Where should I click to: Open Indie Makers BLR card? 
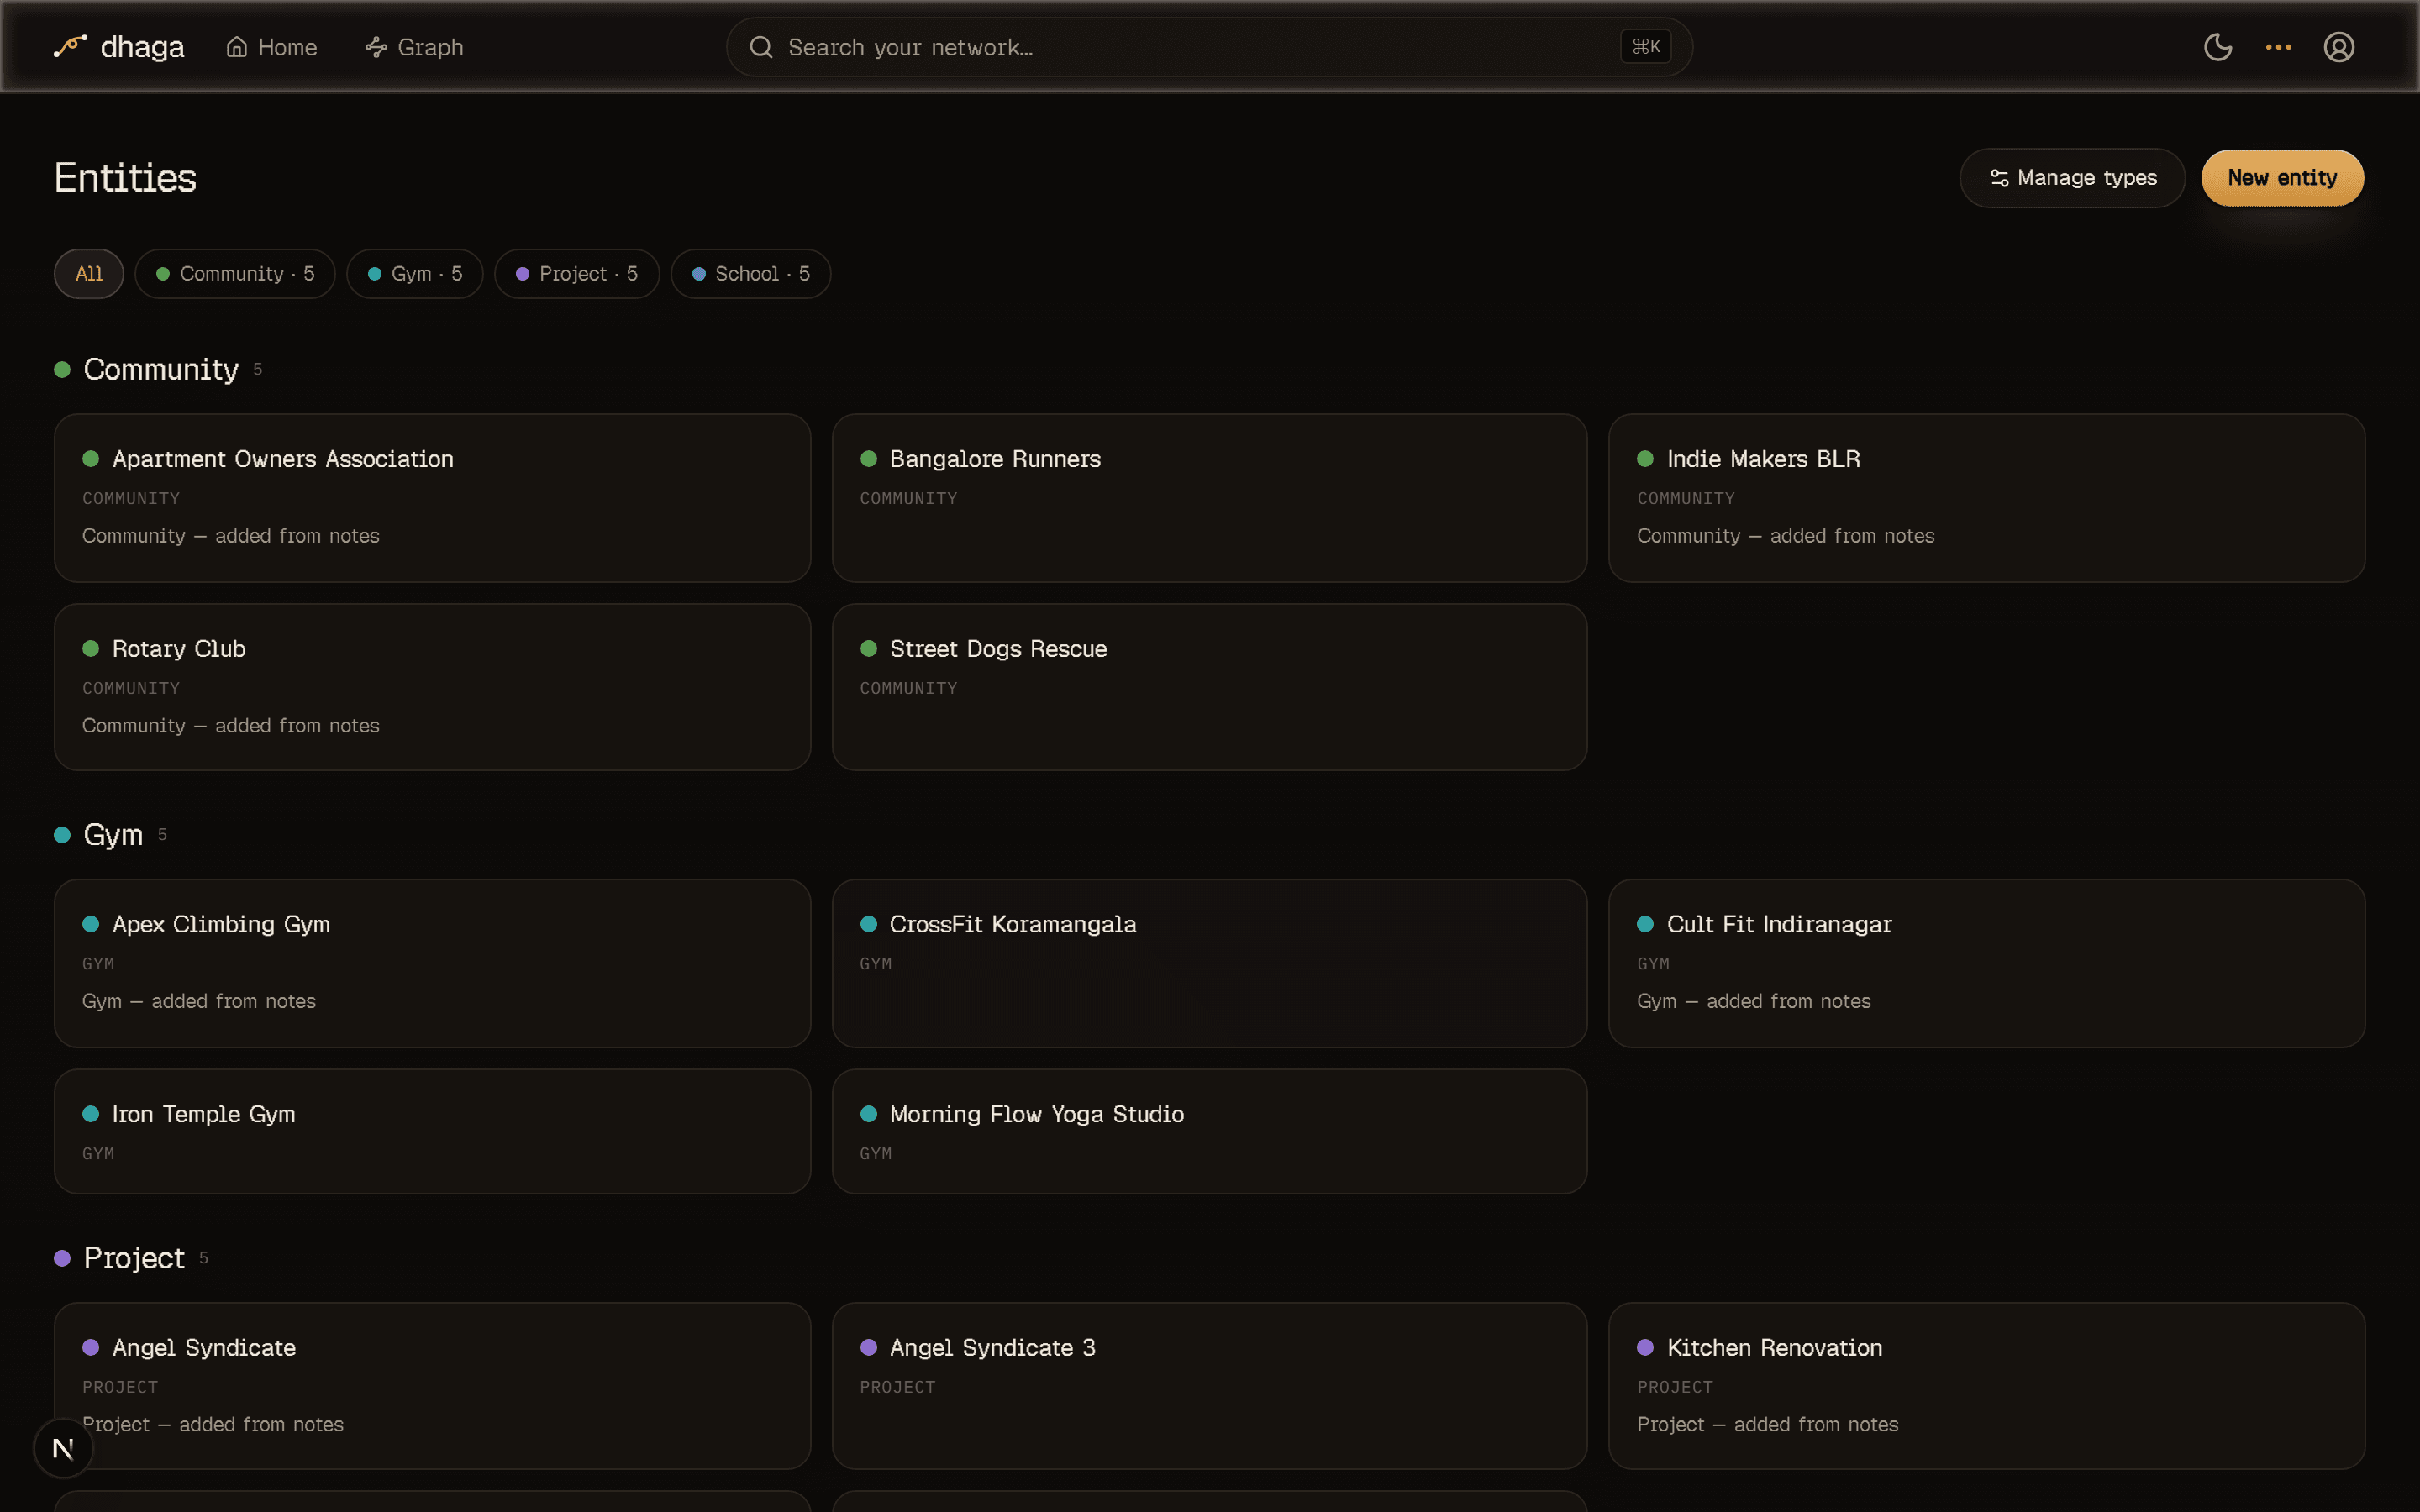coord(1986,498)
